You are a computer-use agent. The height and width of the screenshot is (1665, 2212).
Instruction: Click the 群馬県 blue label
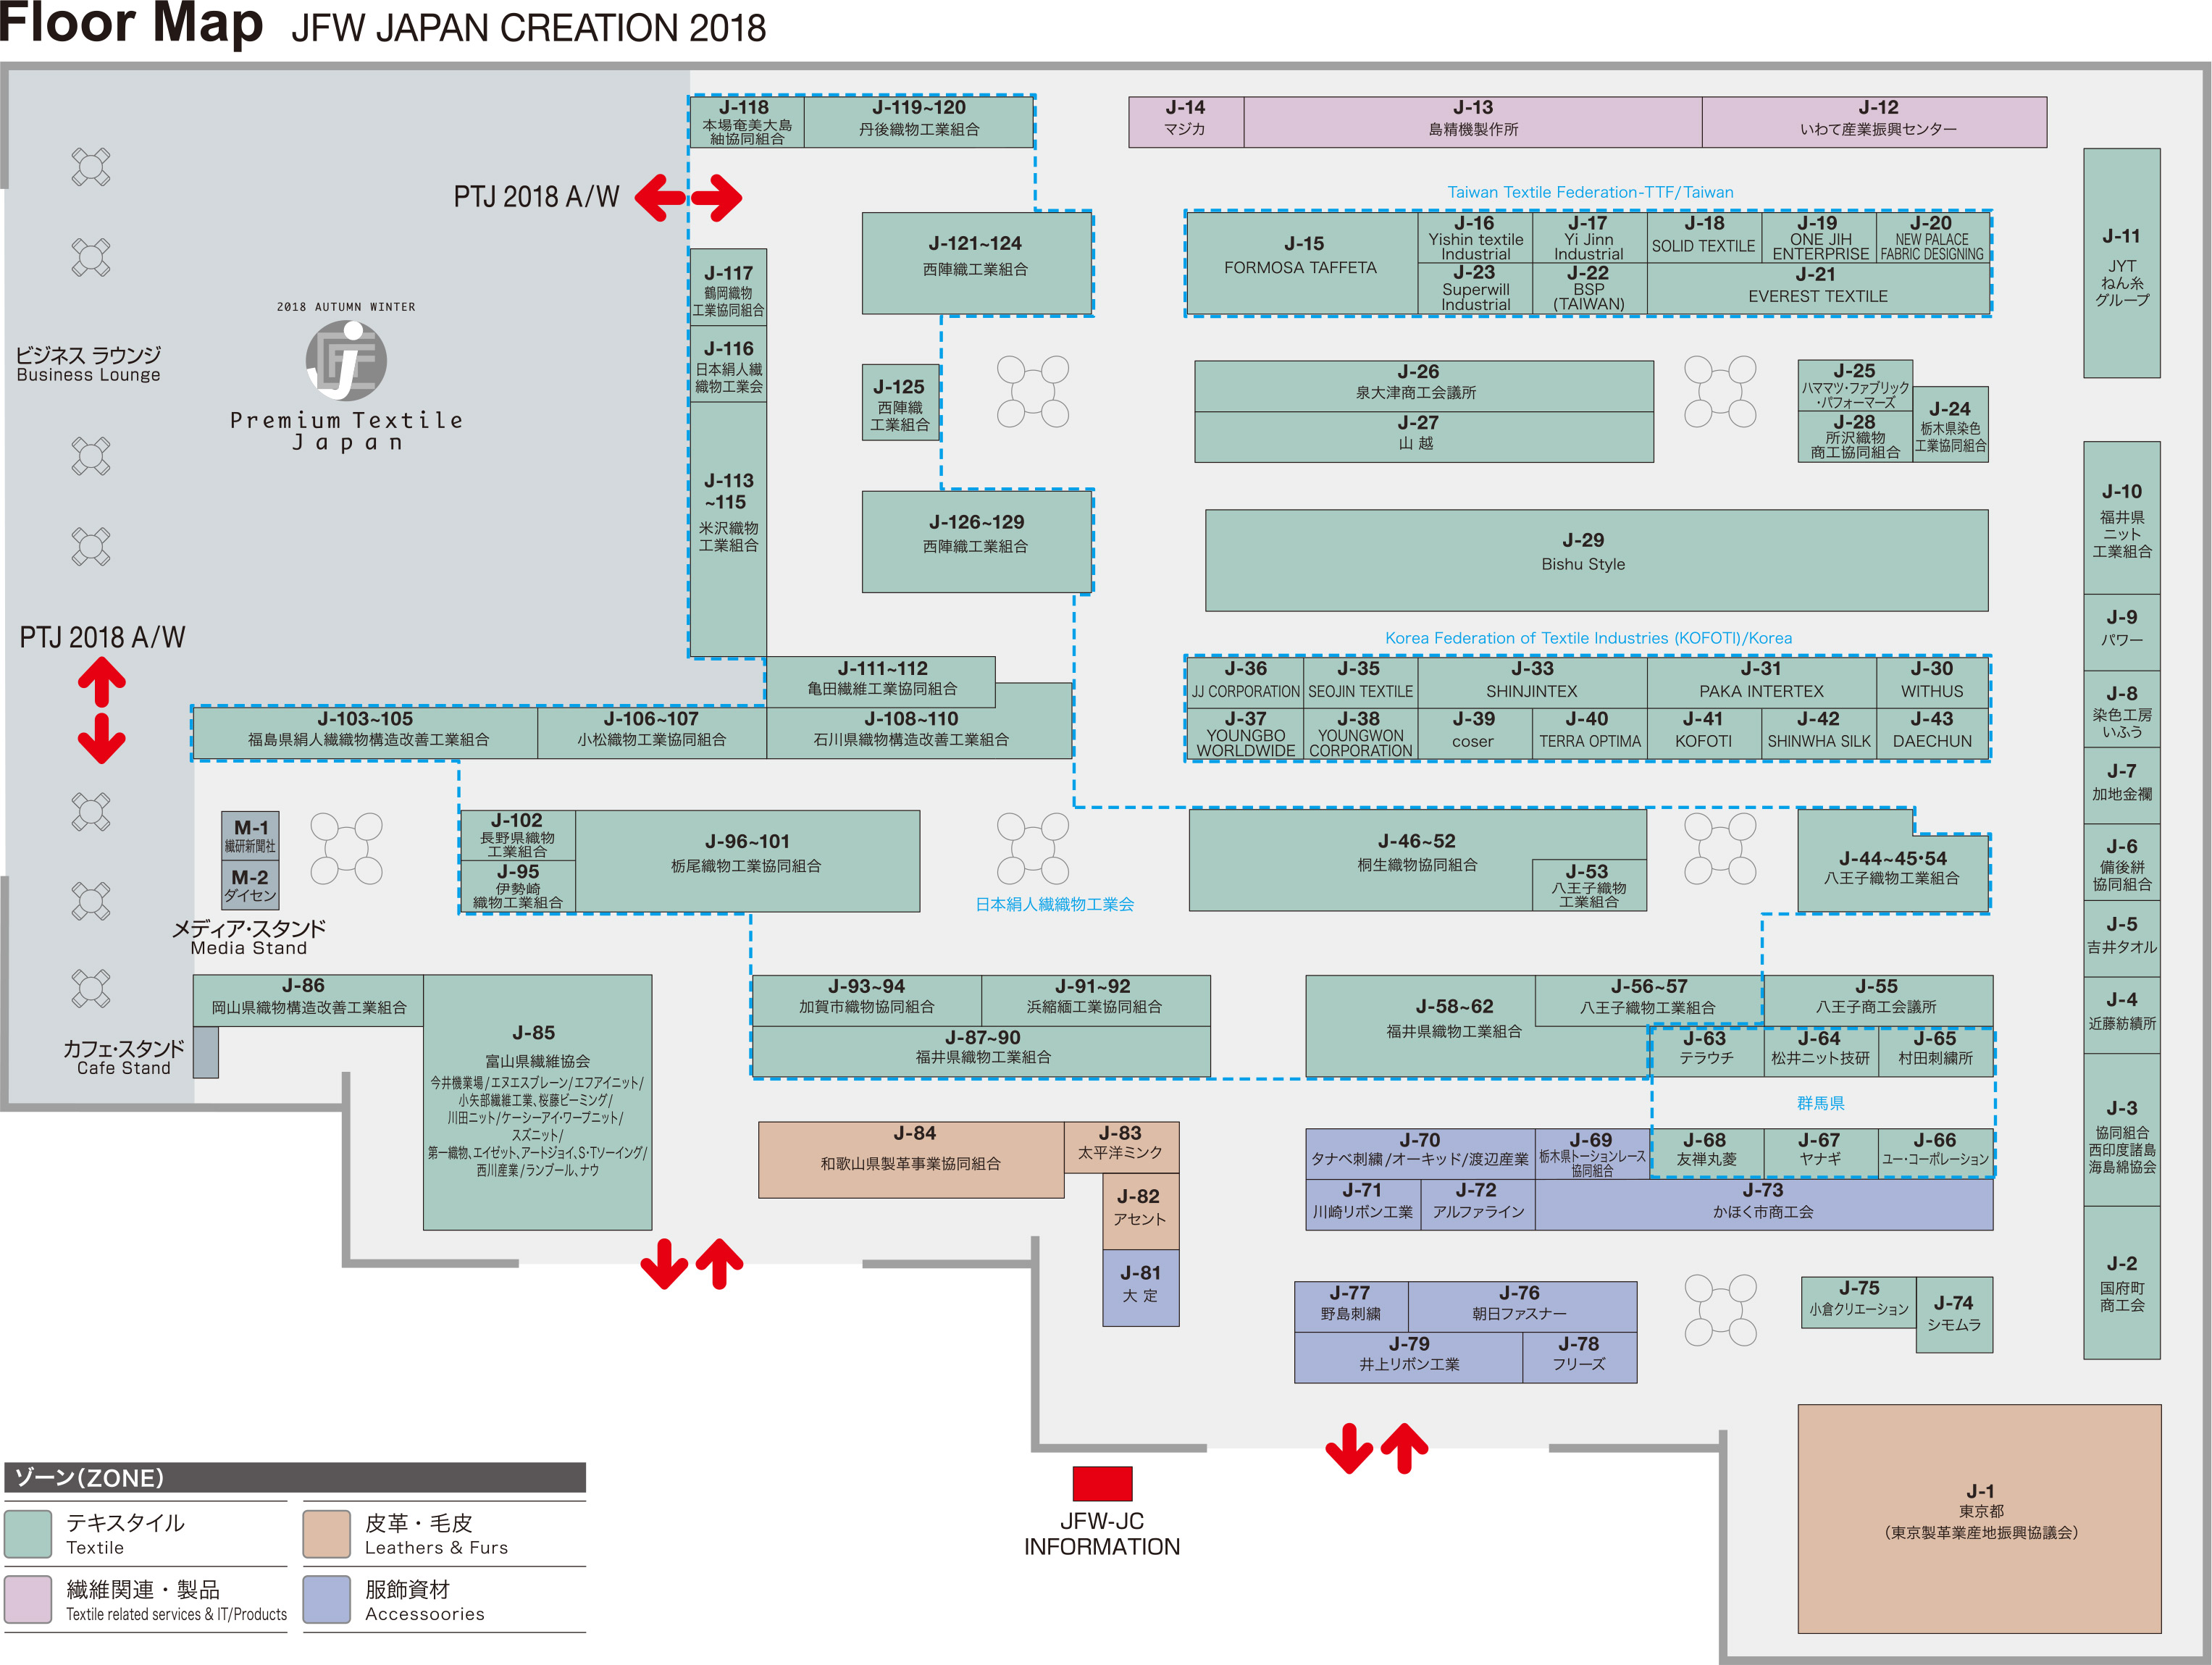1820,1103
